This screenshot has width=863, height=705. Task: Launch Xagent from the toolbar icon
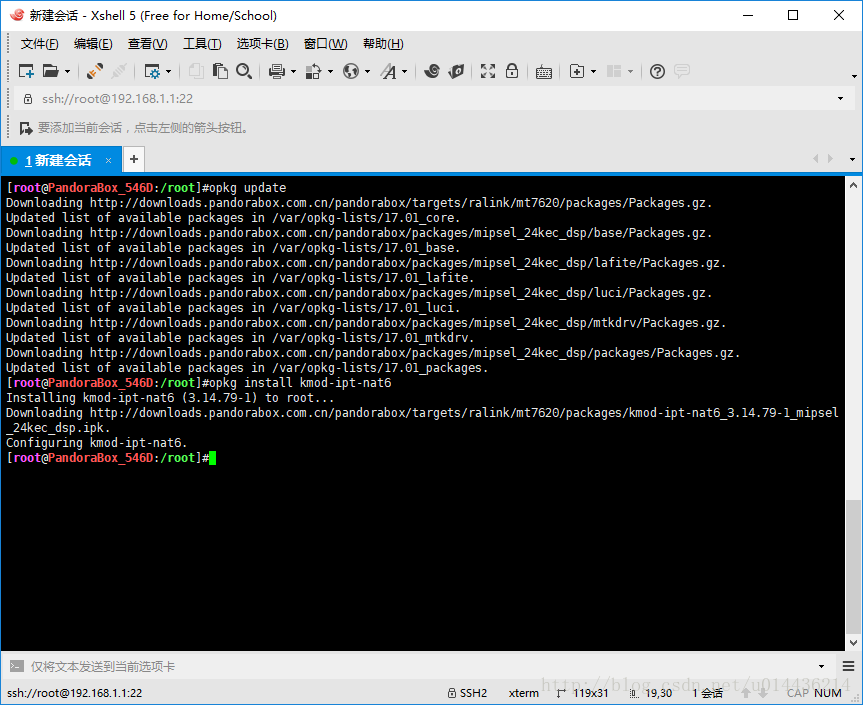point(456,71)
